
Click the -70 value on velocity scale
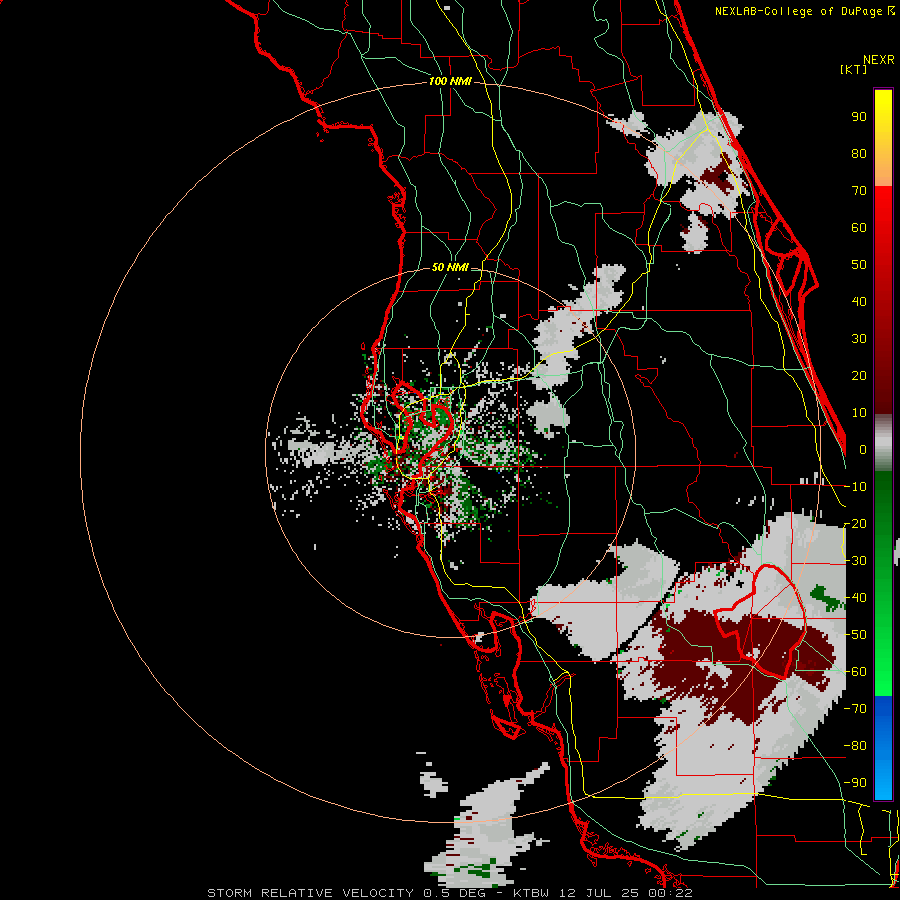click(855, 709)
